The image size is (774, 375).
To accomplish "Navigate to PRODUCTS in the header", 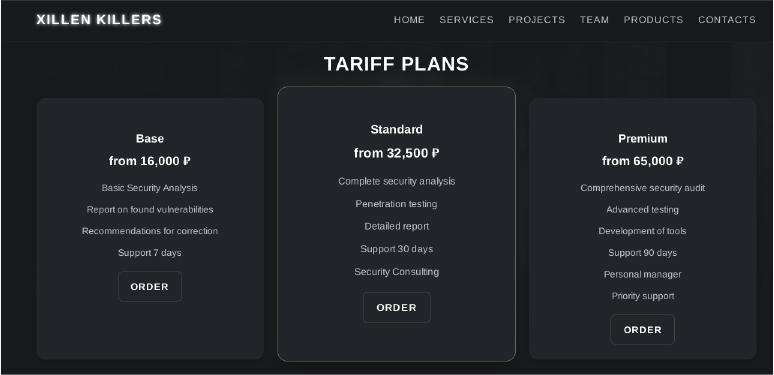I will tap(654, 20).
